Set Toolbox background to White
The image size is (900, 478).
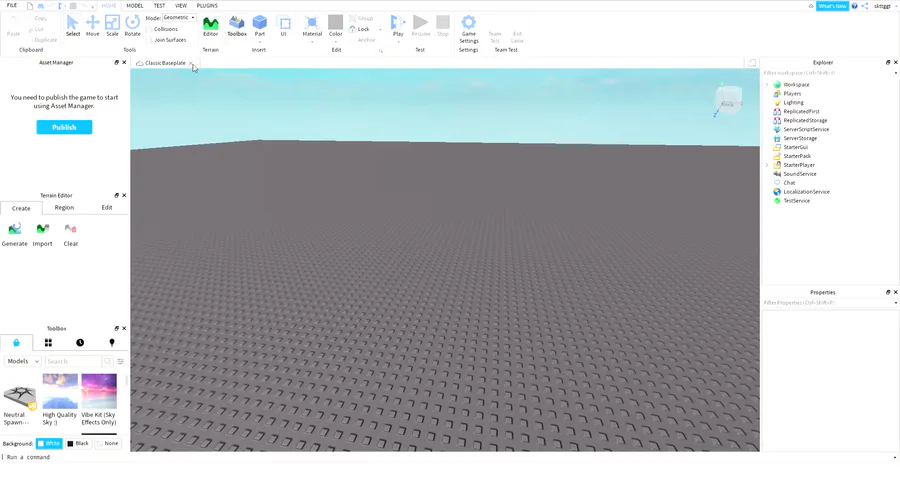(49, 444)
